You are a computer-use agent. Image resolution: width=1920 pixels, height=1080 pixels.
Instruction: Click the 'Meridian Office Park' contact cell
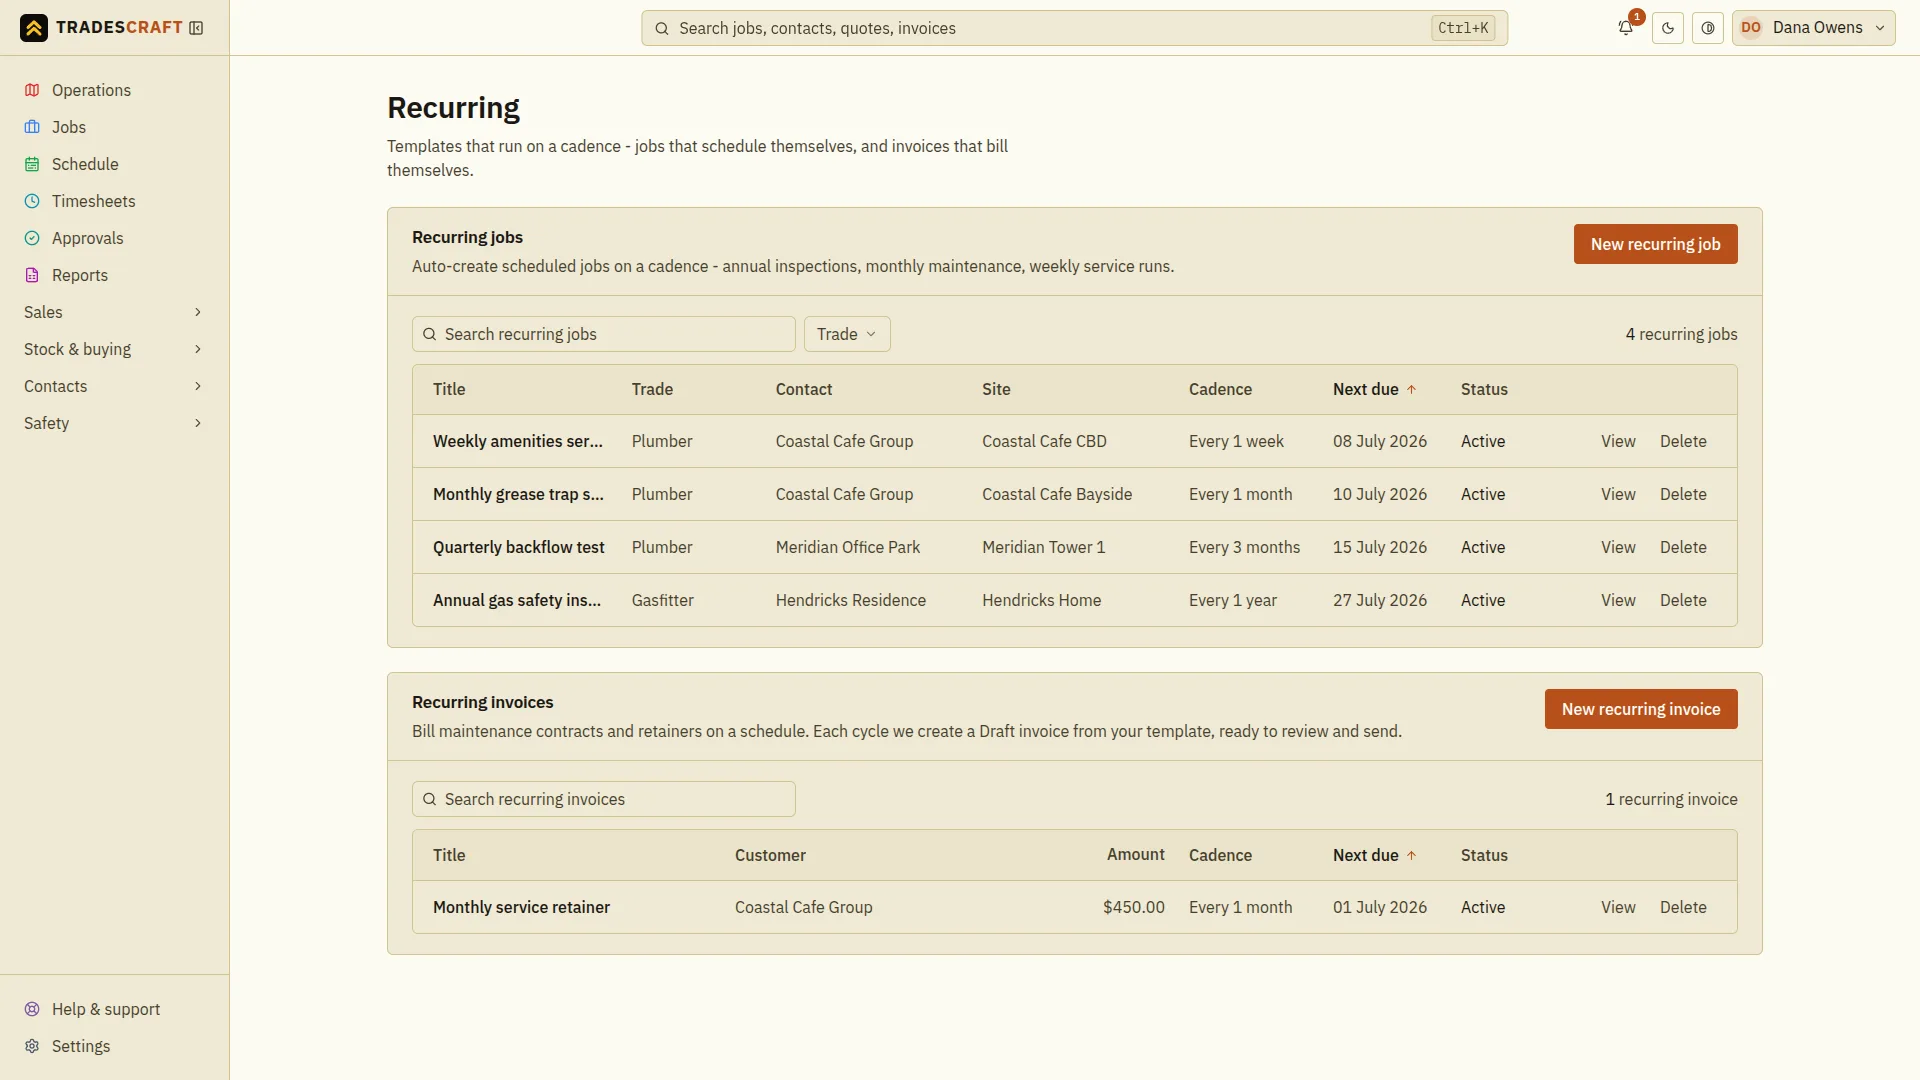848,547
